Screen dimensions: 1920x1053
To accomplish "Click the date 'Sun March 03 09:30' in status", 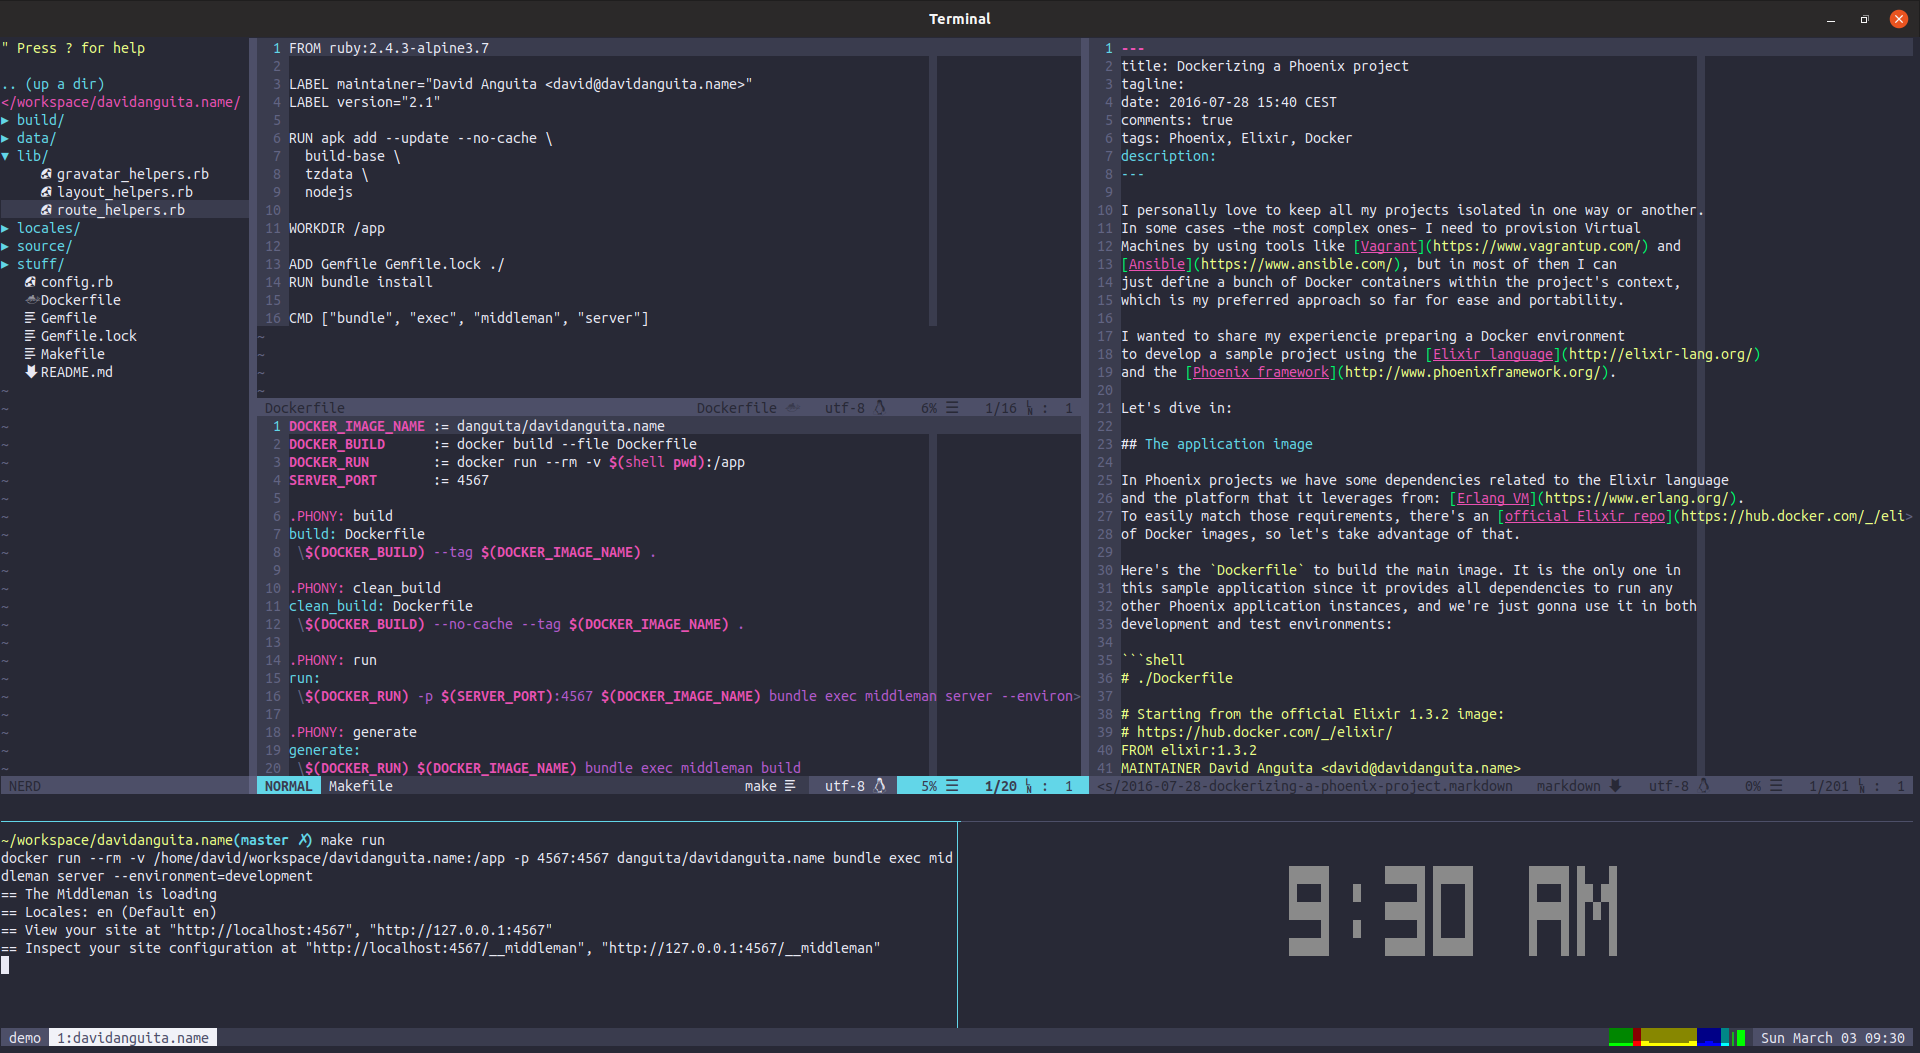I will (1833, 1038).
